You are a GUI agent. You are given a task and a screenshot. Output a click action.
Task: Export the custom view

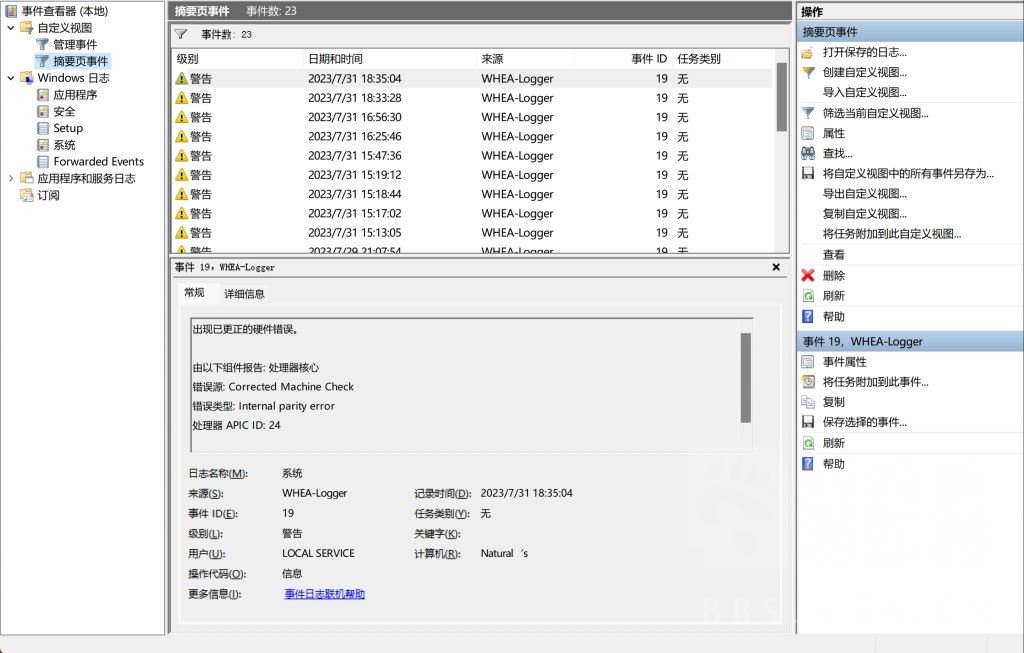(868, 193)
